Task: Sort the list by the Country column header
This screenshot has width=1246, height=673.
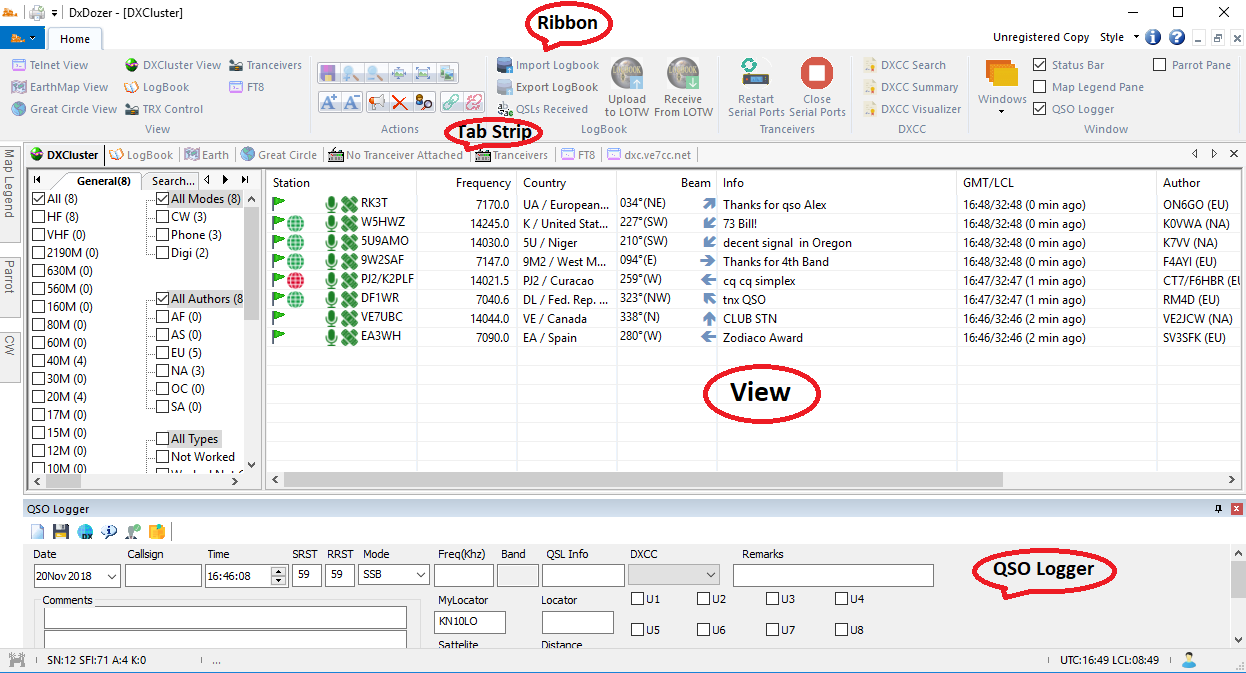Action: click(x=566, y=183)
